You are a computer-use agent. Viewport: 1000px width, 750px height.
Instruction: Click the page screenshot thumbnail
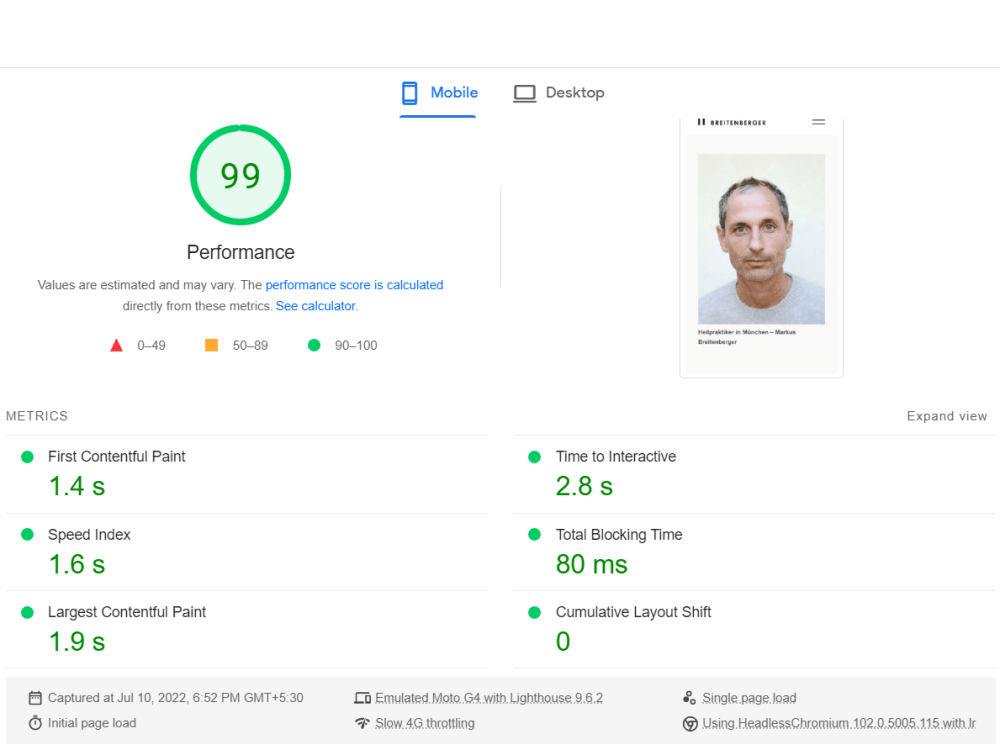click(x=761, y=247)
